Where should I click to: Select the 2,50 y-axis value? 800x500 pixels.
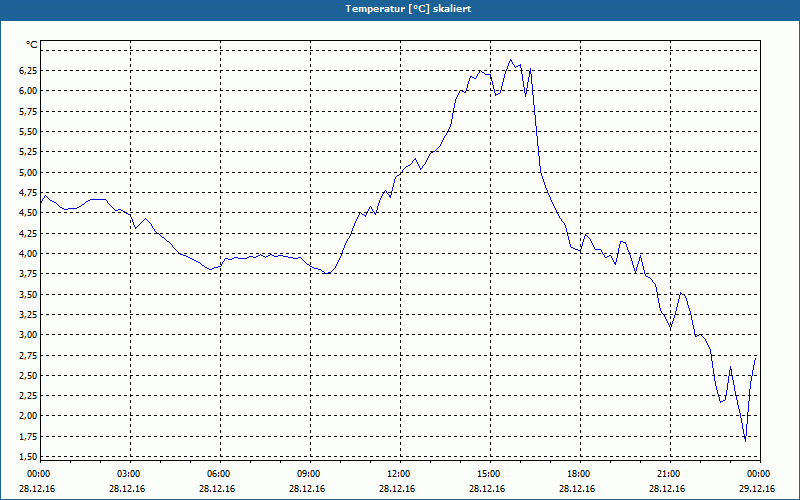coord(28,376)
